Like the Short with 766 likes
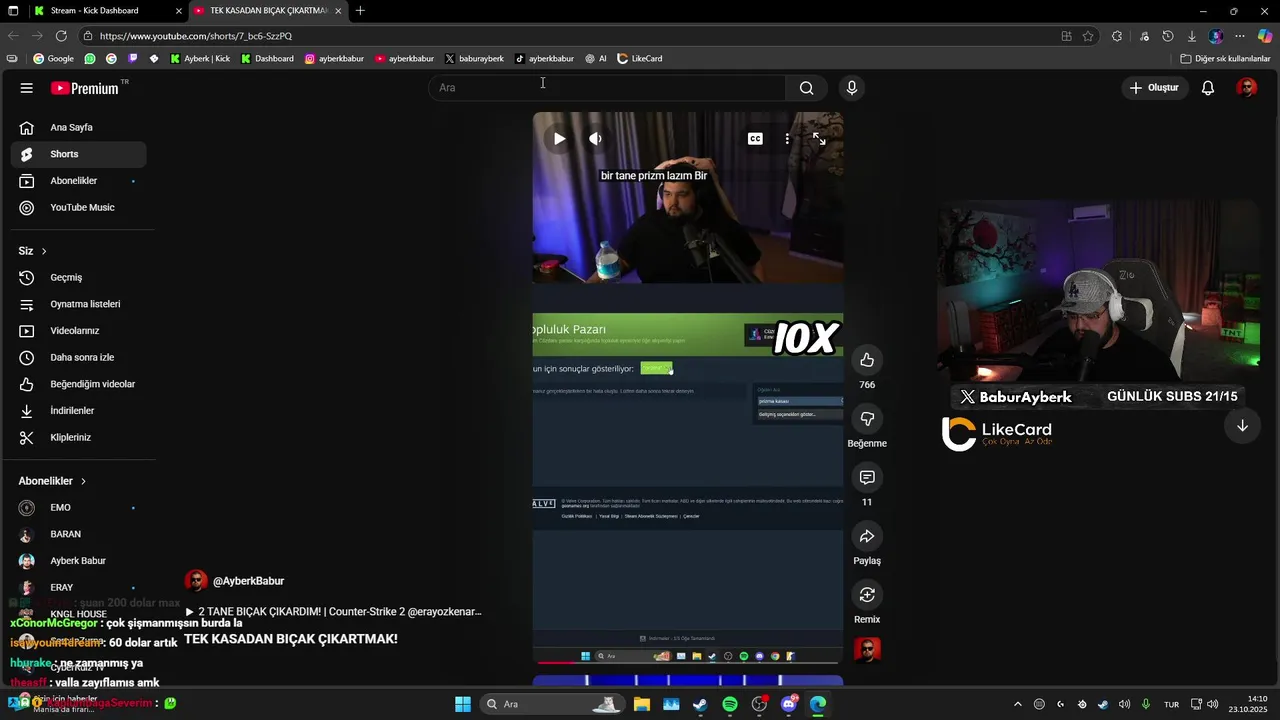The image size is (1280, 720). (x=867, y=360)
